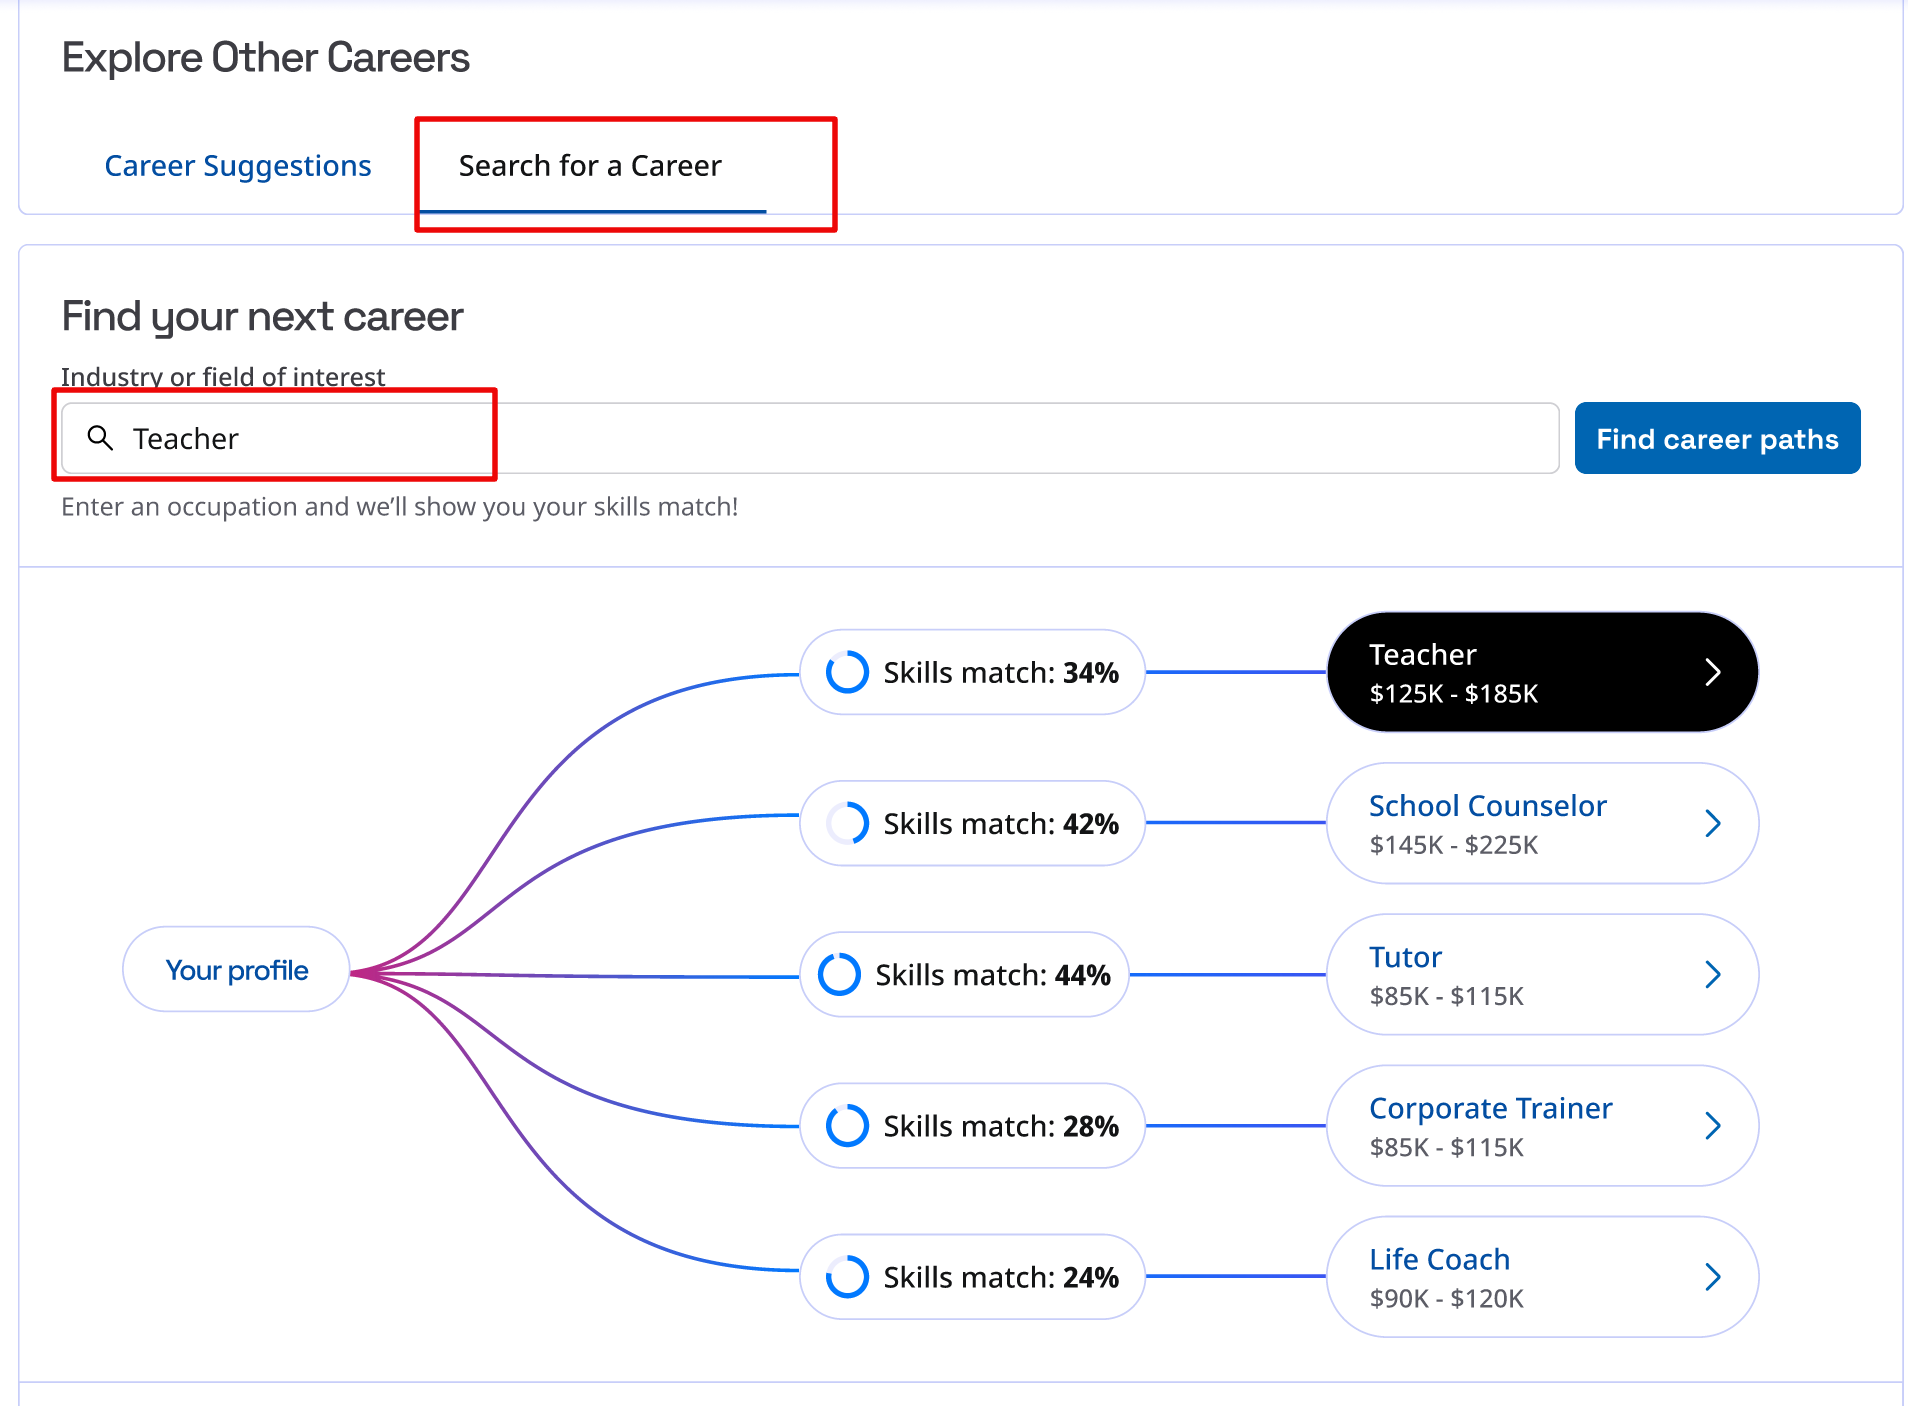Click the 24% skills match progress ring
The height and width of the screenshot is (1406, 1908).
click(x=847, y=1277)
